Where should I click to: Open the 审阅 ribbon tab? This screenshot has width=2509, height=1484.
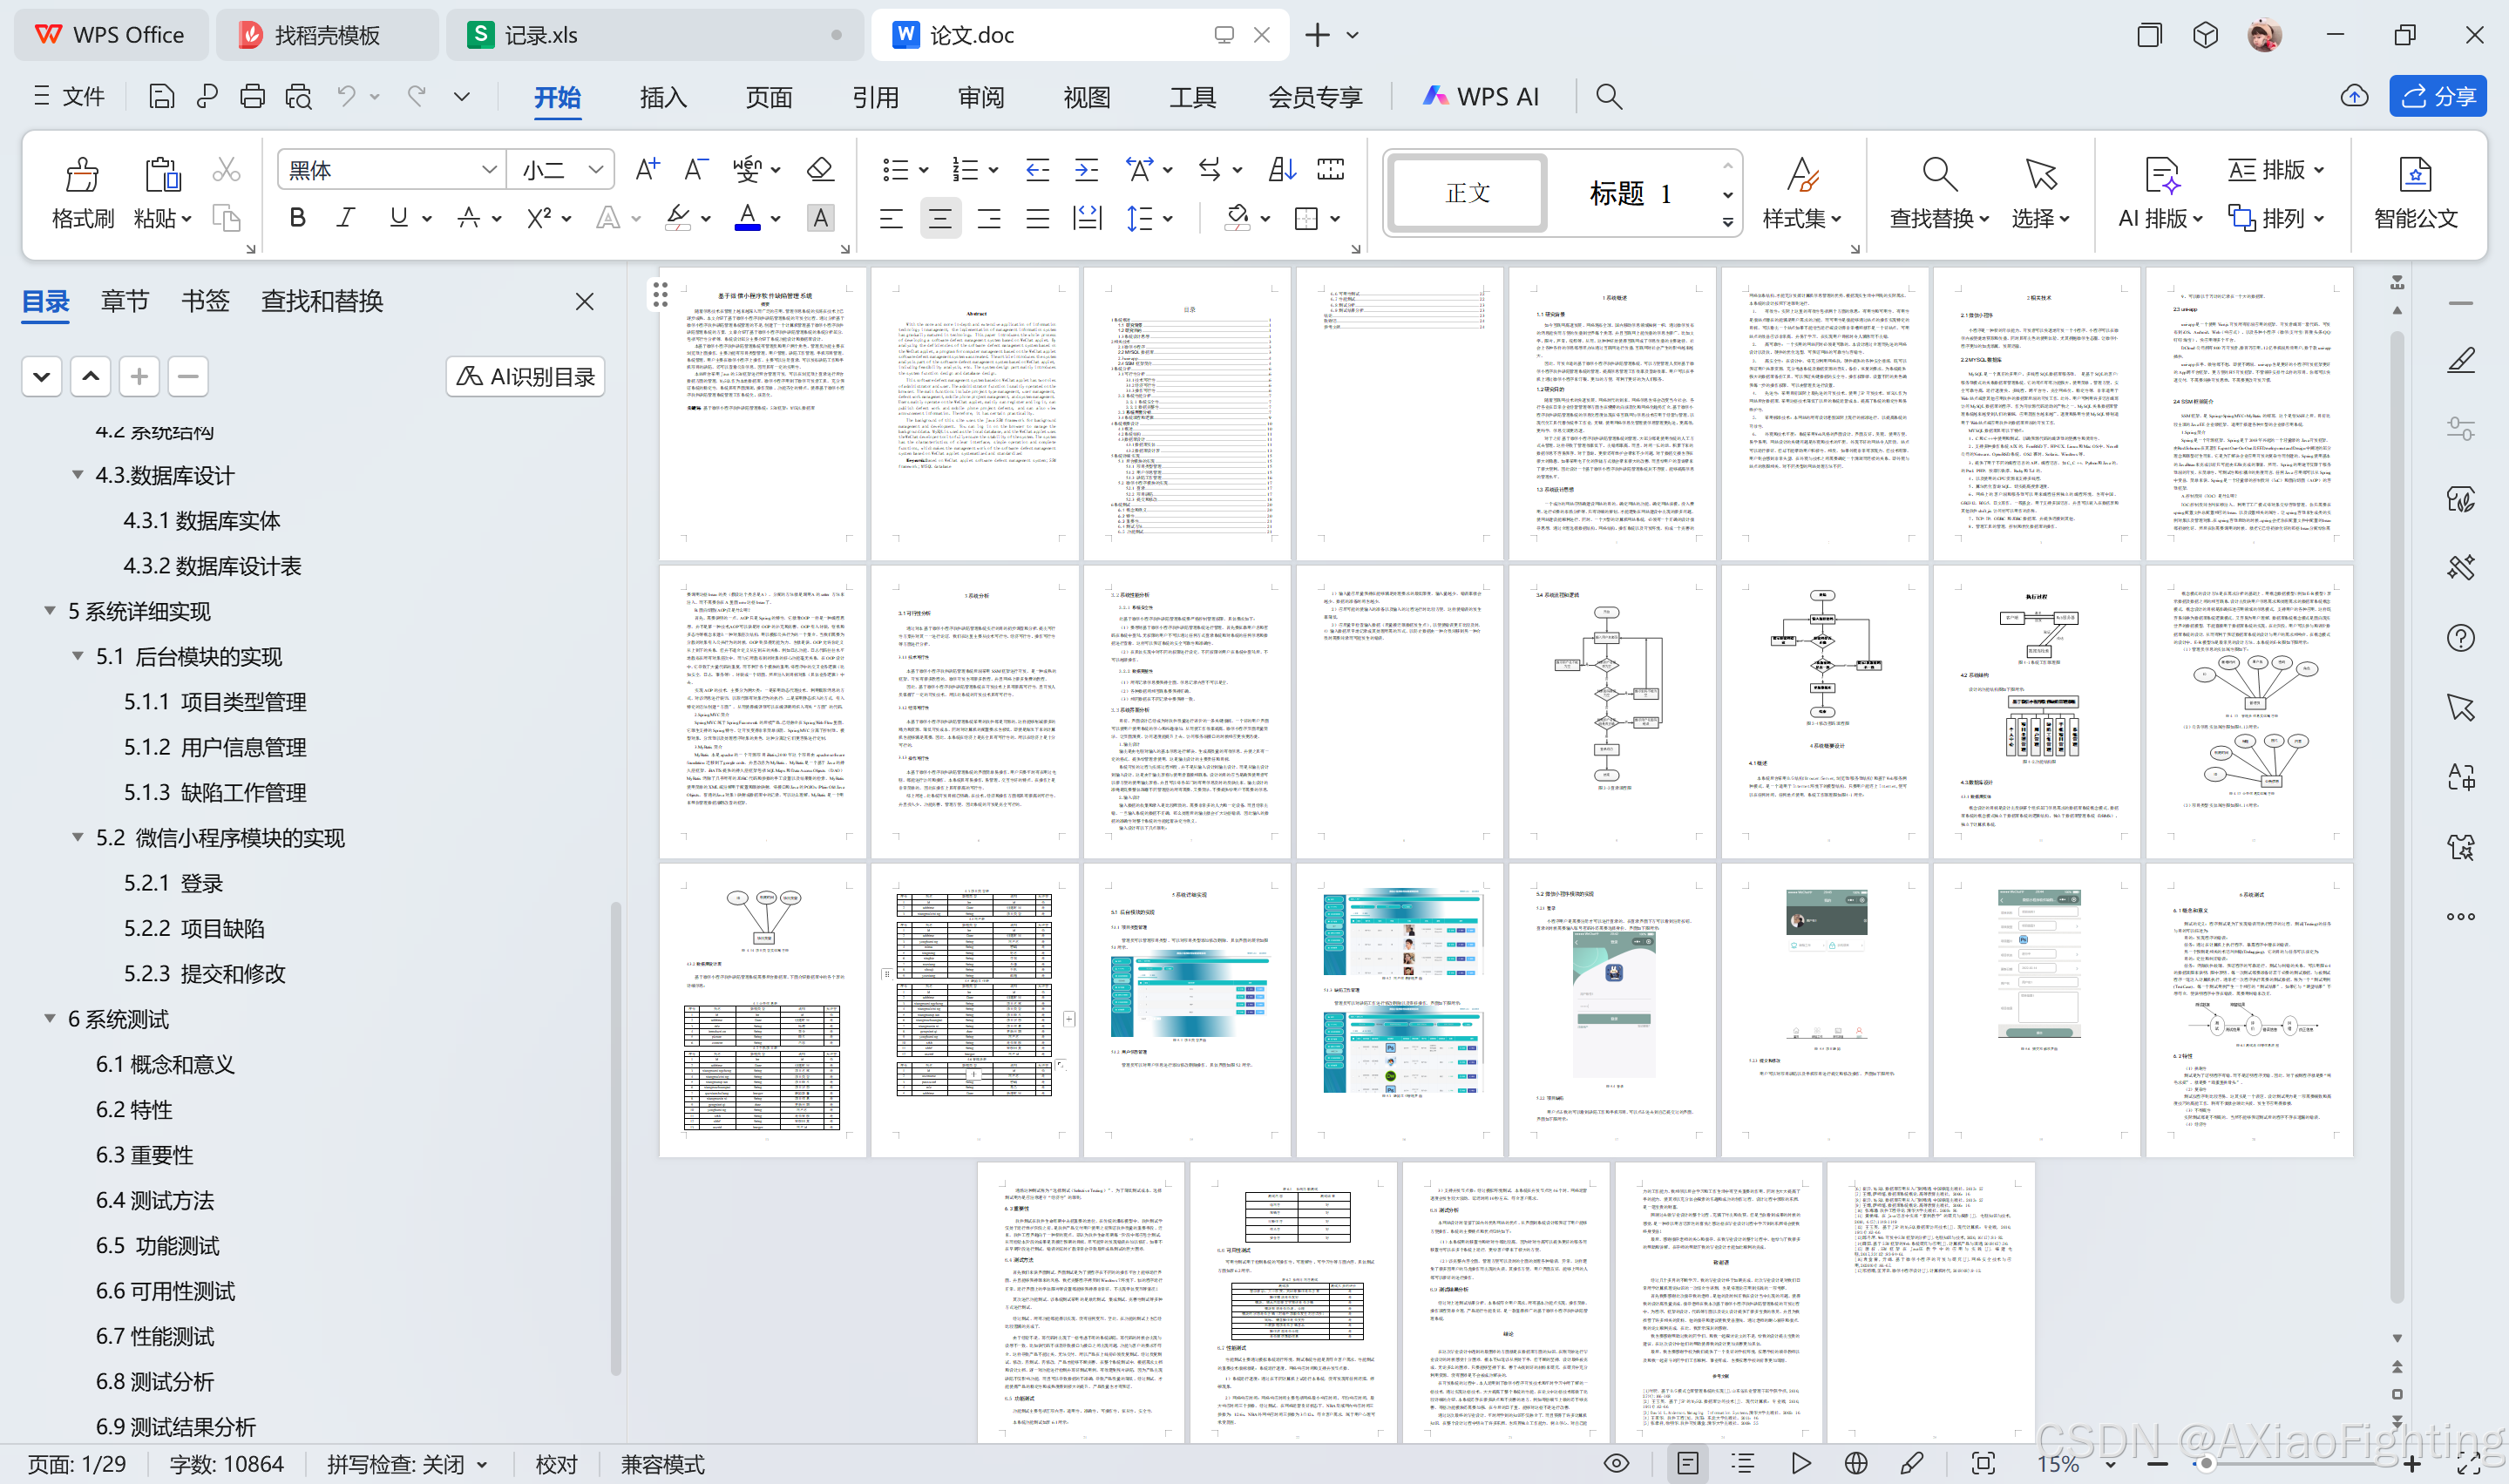click(981, 97)
